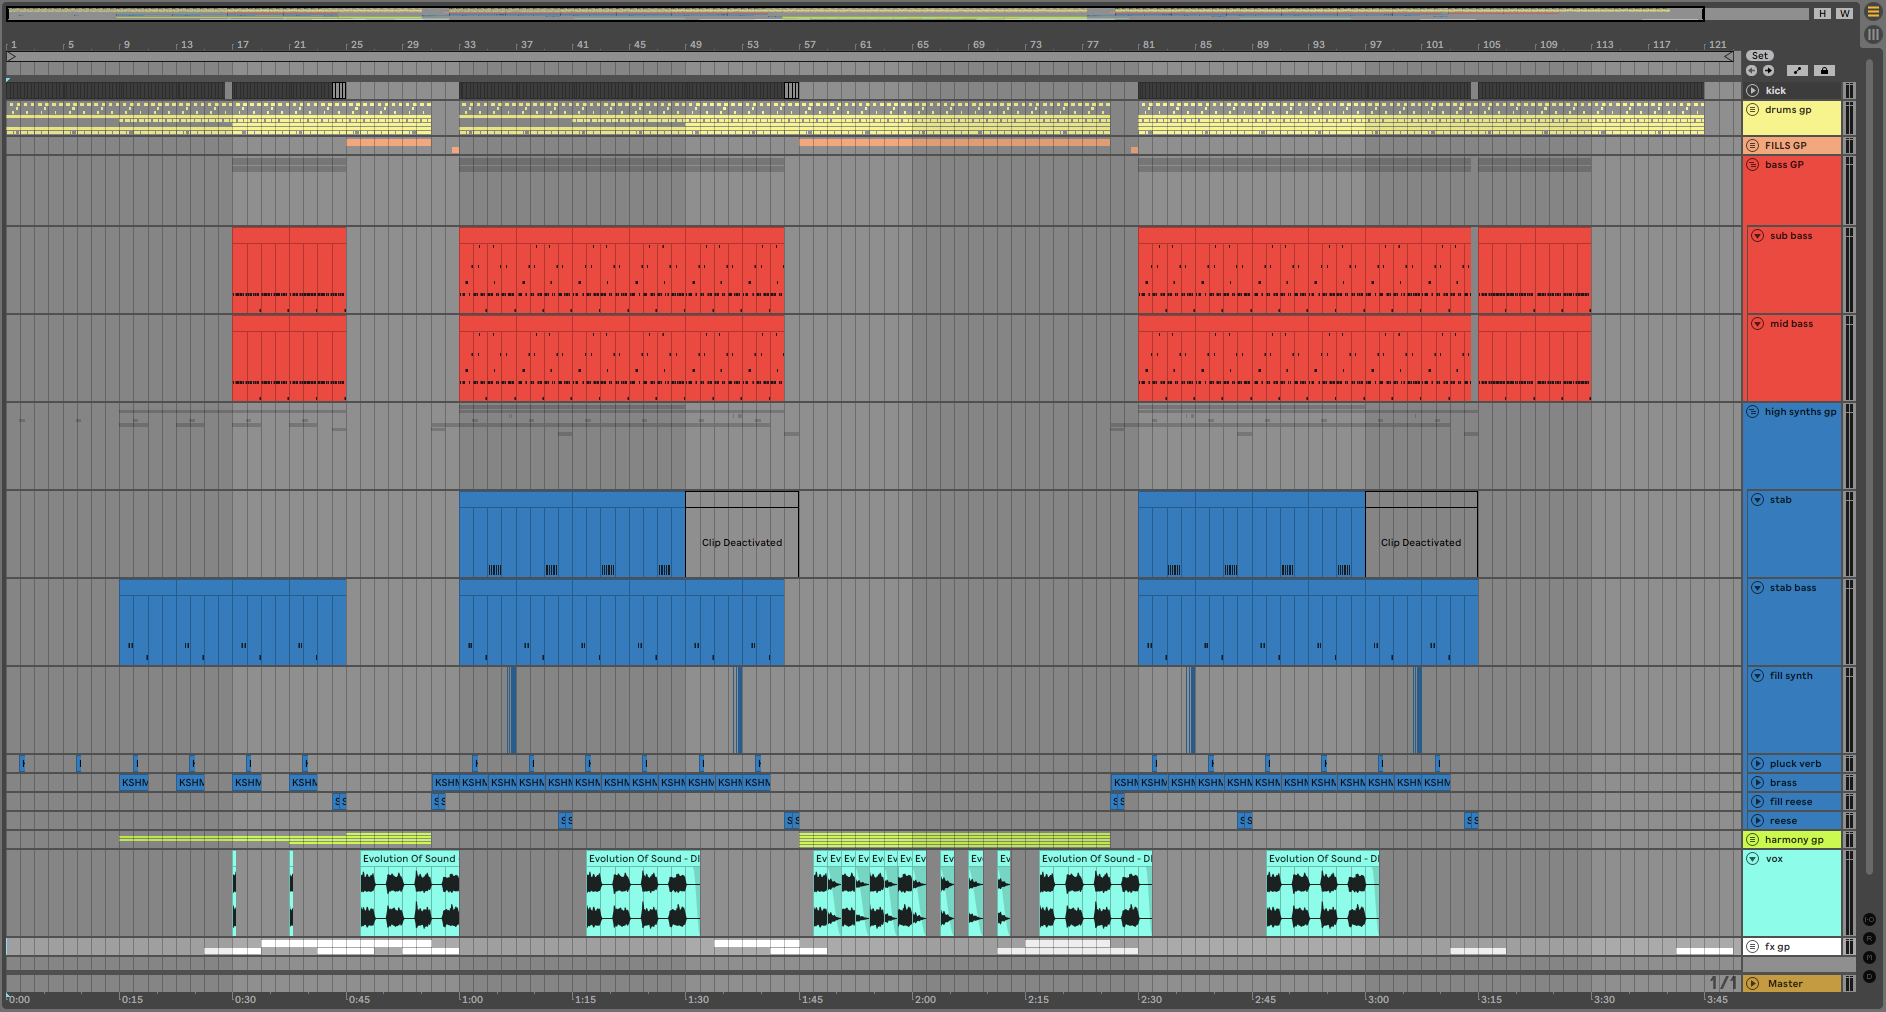Screen dimensions: 1886x1012
Task: Select the harmony gp track header
Action: pyautogui.click(x=1793, y=839)
